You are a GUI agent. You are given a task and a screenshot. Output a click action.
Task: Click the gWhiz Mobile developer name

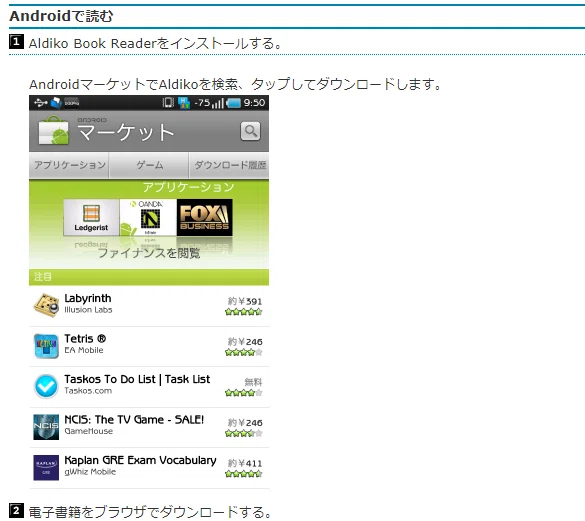pyautogui.click(x=90, y=472)
